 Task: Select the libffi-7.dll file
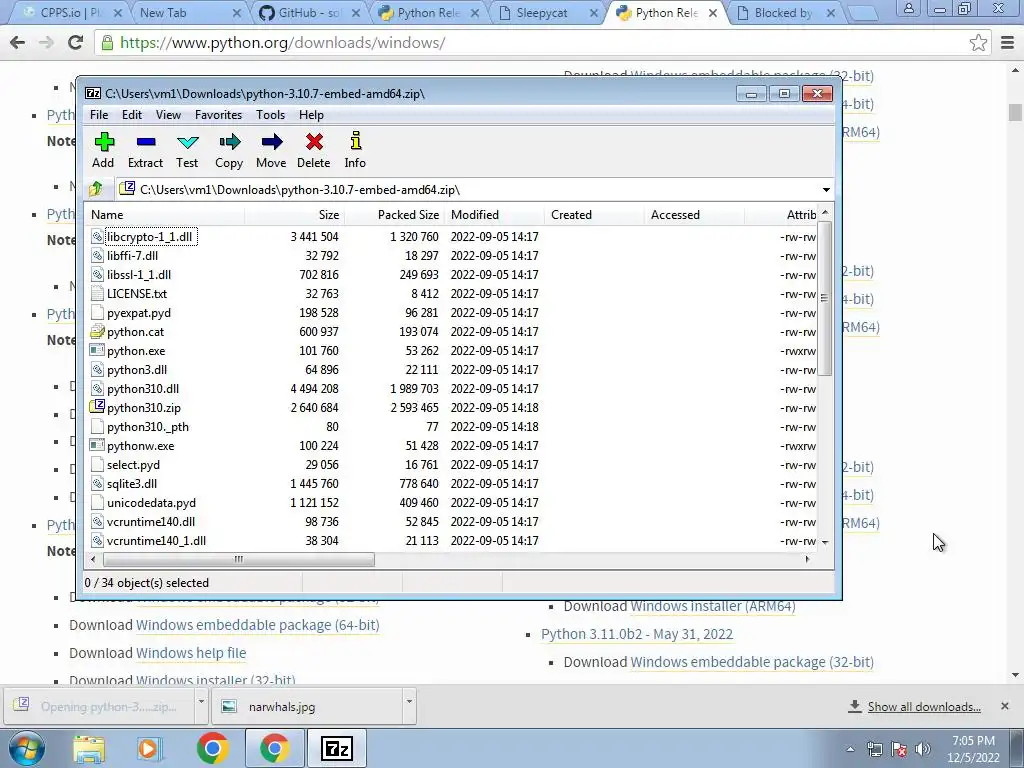click(132, 256)
